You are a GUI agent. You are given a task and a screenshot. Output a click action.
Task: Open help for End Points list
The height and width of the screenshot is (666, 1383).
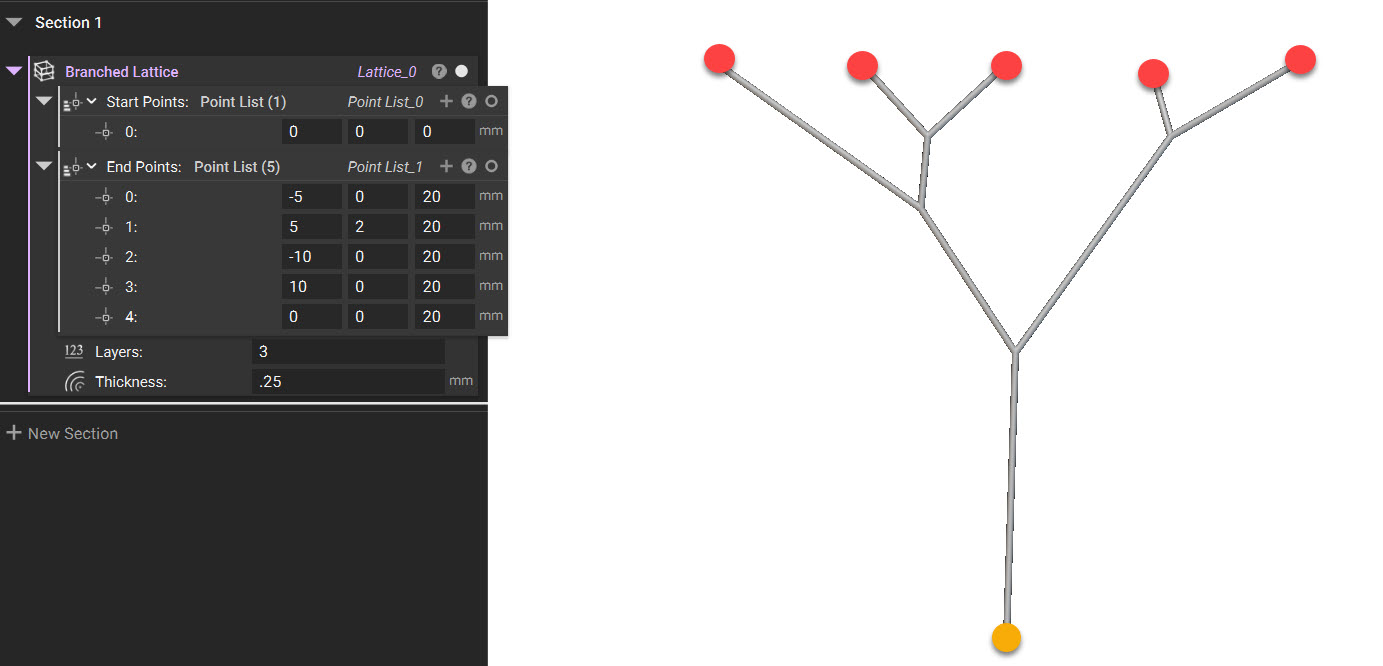pos(468,166)
